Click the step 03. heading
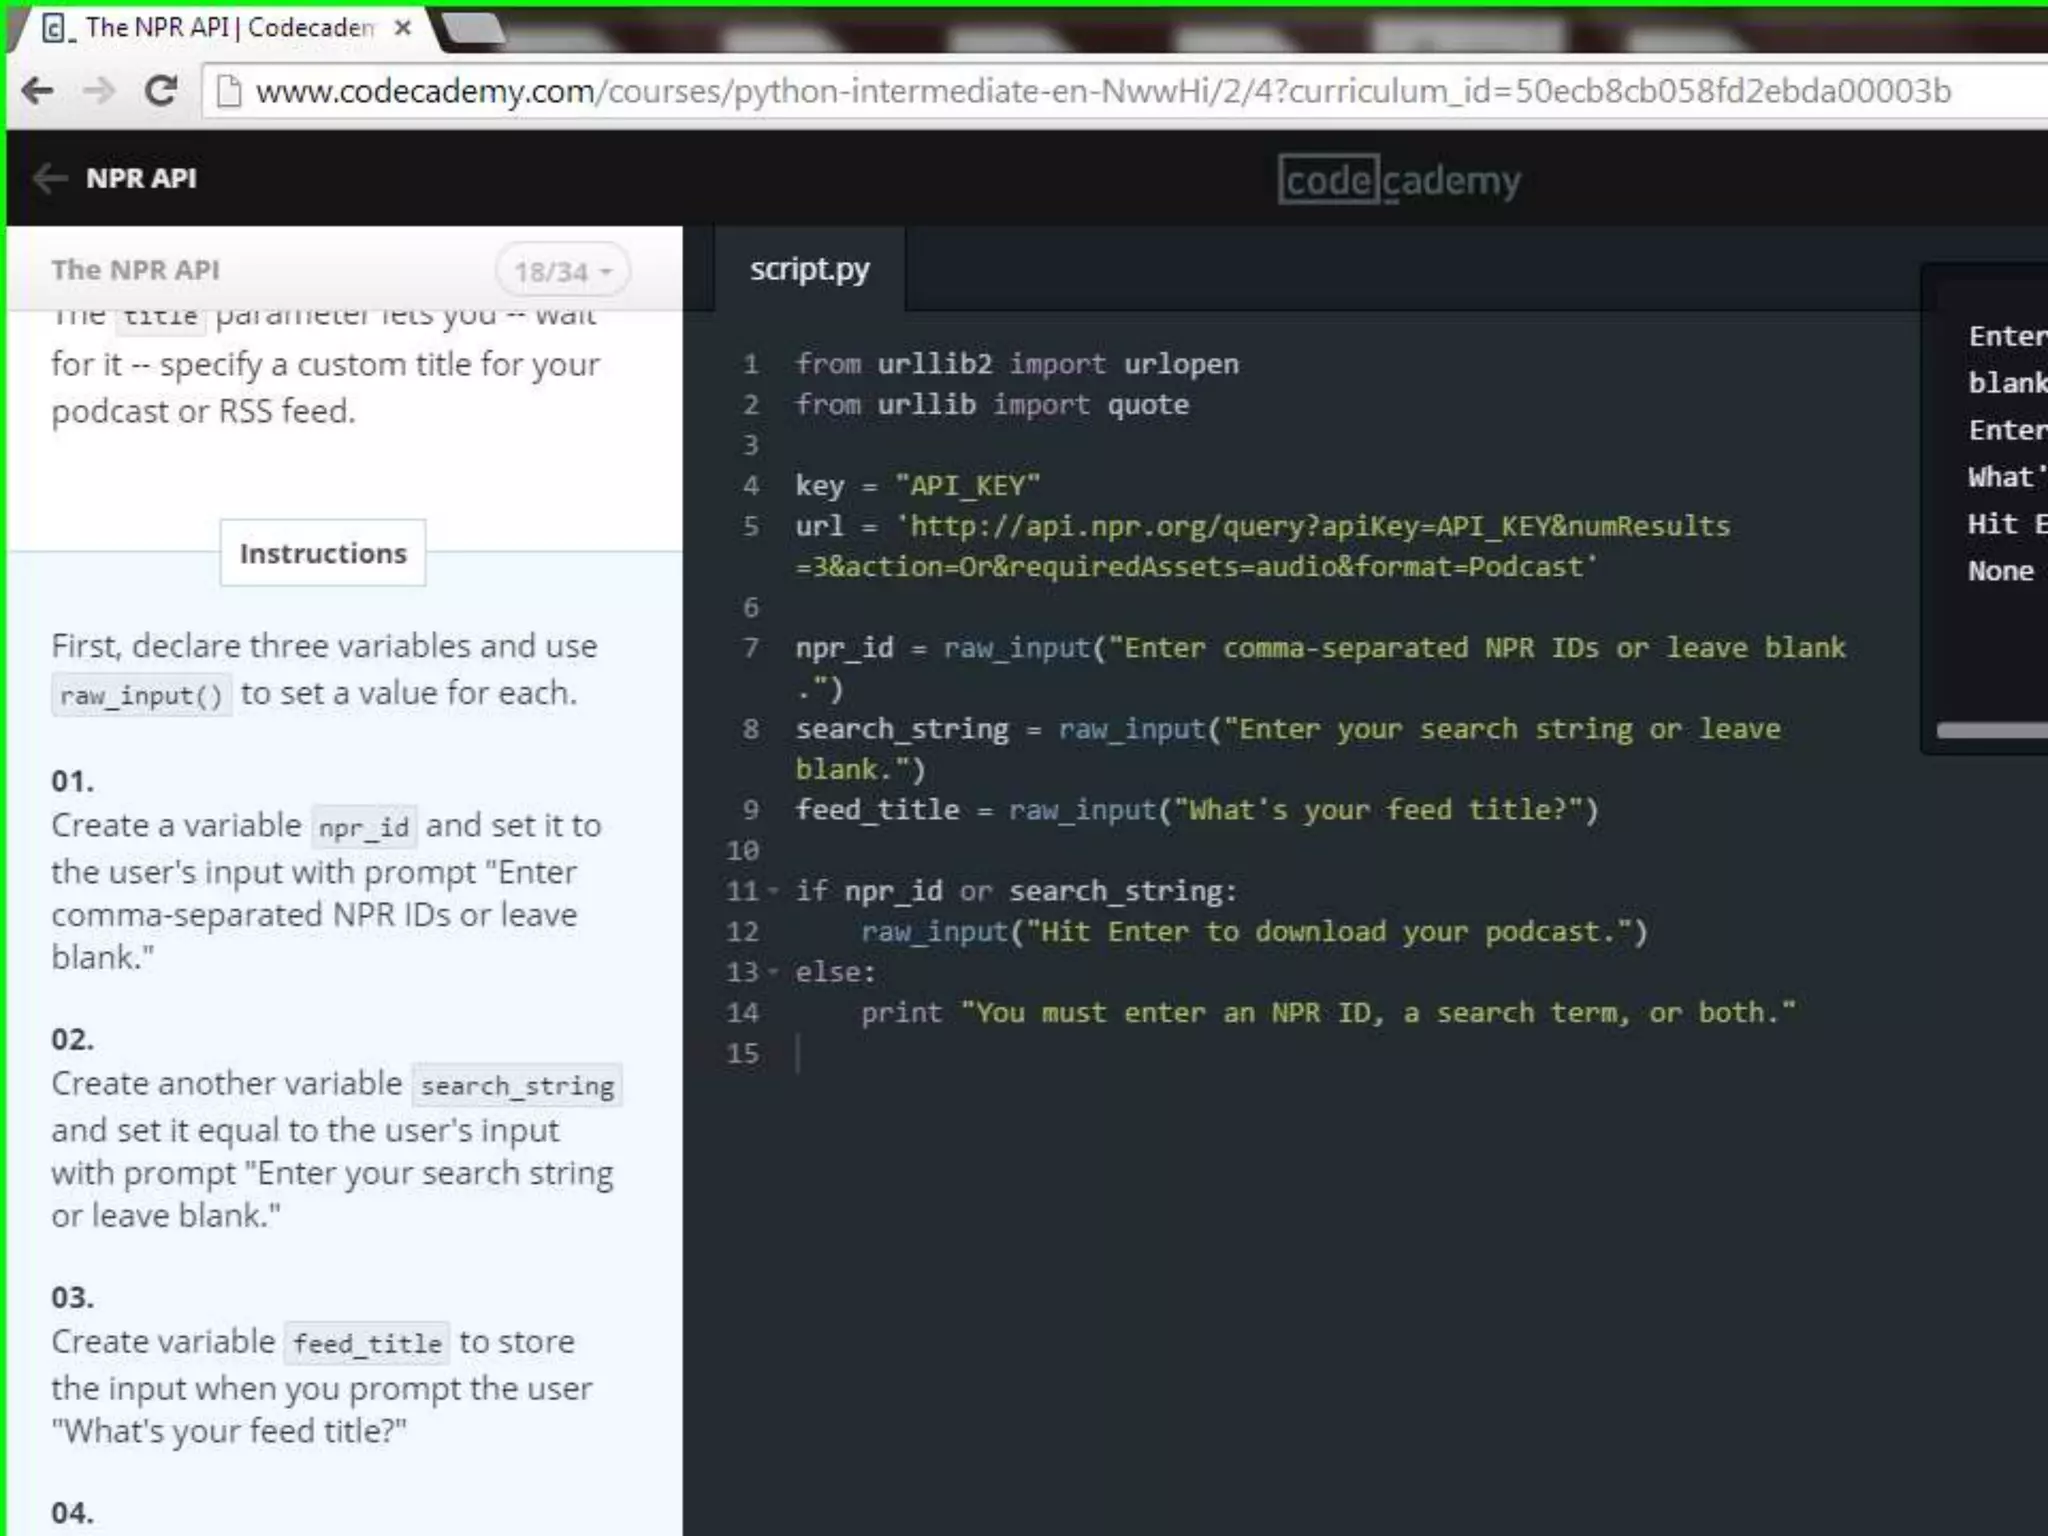 73,1297
